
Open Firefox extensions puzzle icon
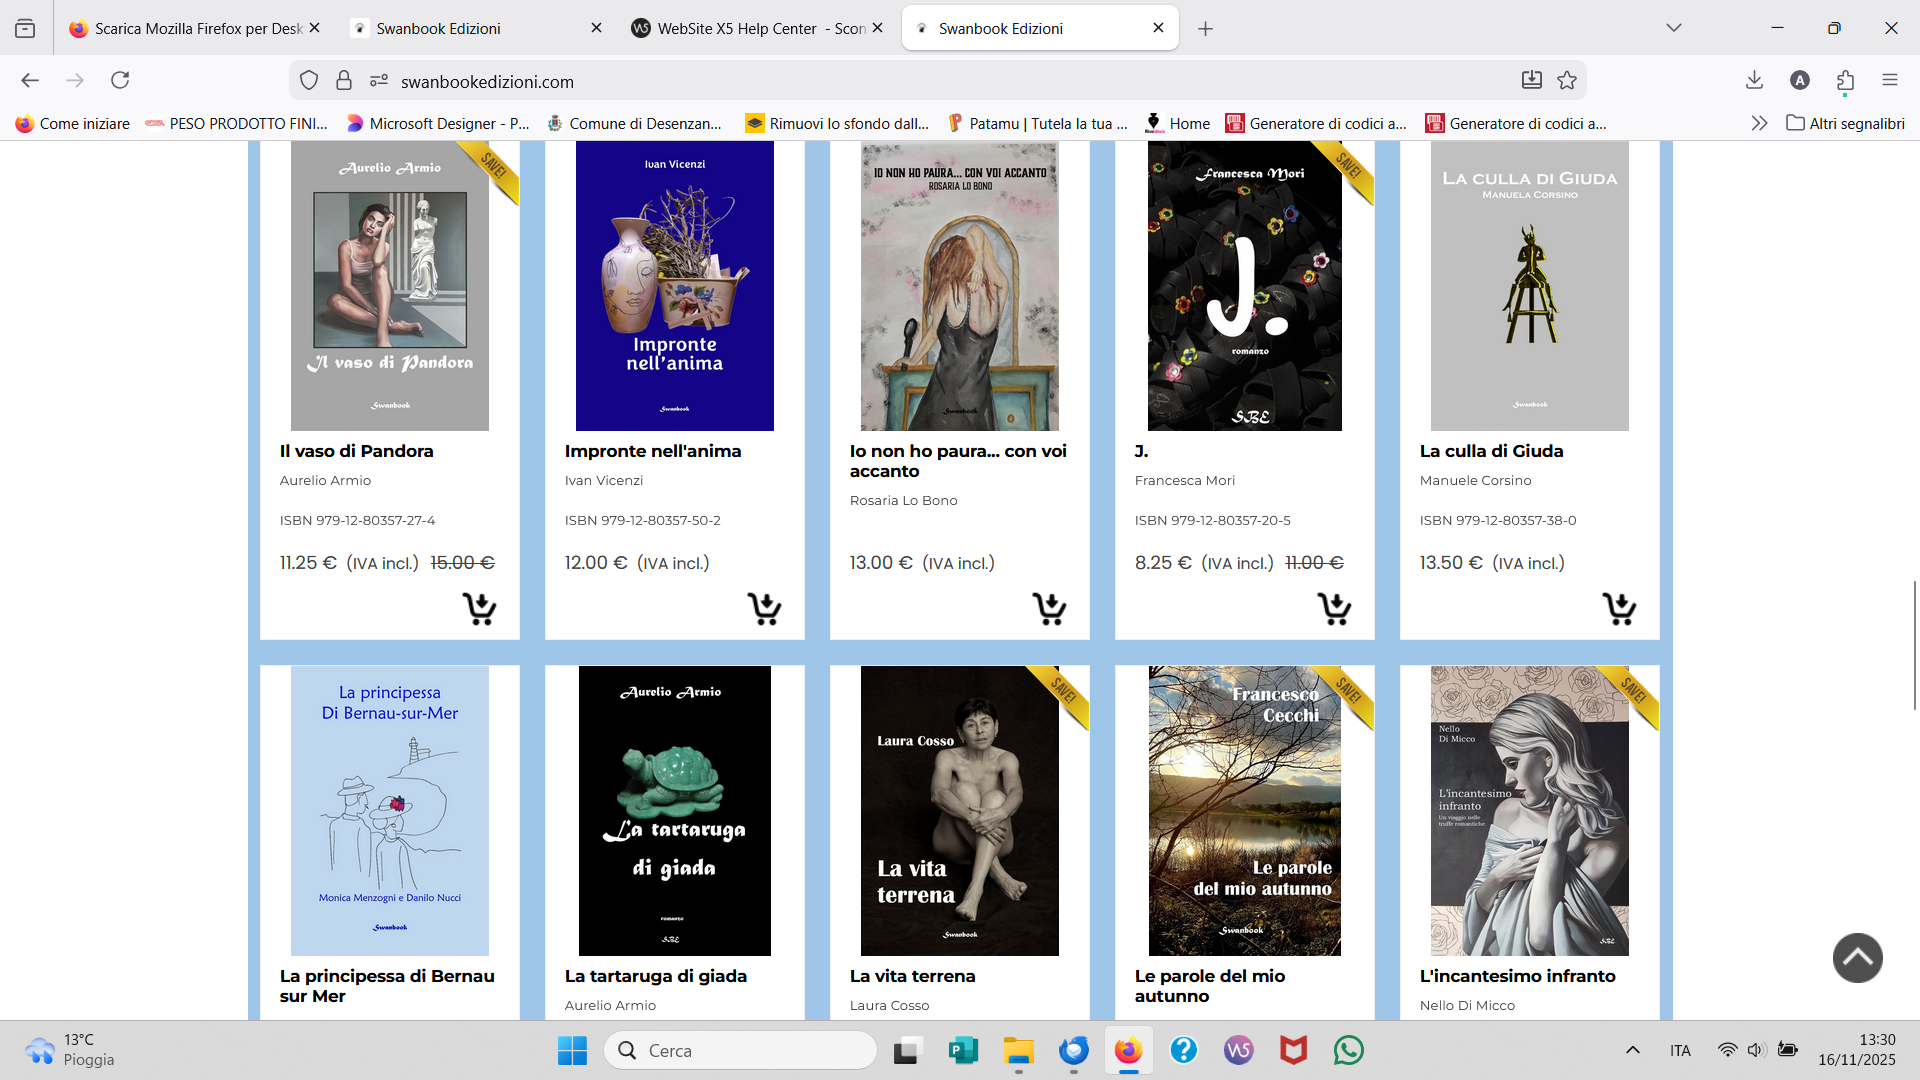coord(1845,81)
